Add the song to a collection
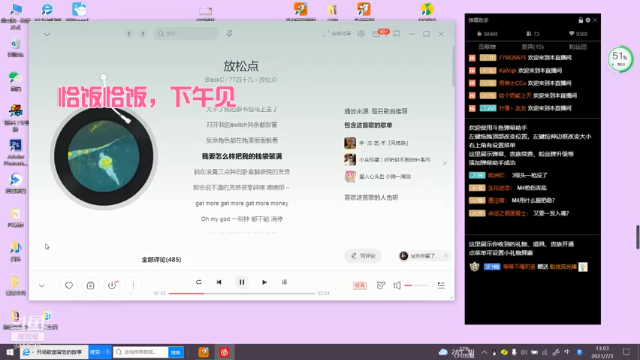The height and width of the screenshot is (360, 640). pyautogui.click(x=90, y=285)
